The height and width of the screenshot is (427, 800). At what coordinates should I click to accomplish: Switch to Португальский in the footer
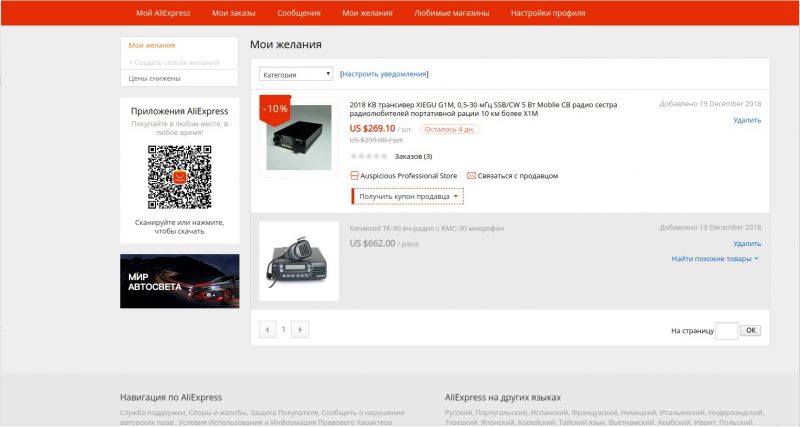point(501,413)
